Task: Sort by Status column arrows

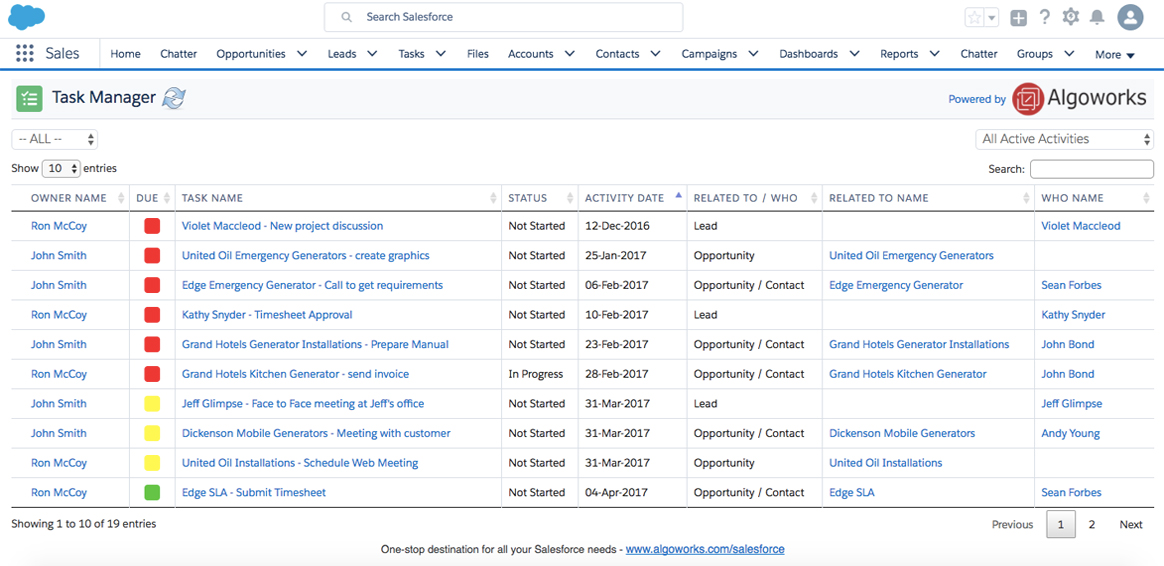Action: [570, 198]
